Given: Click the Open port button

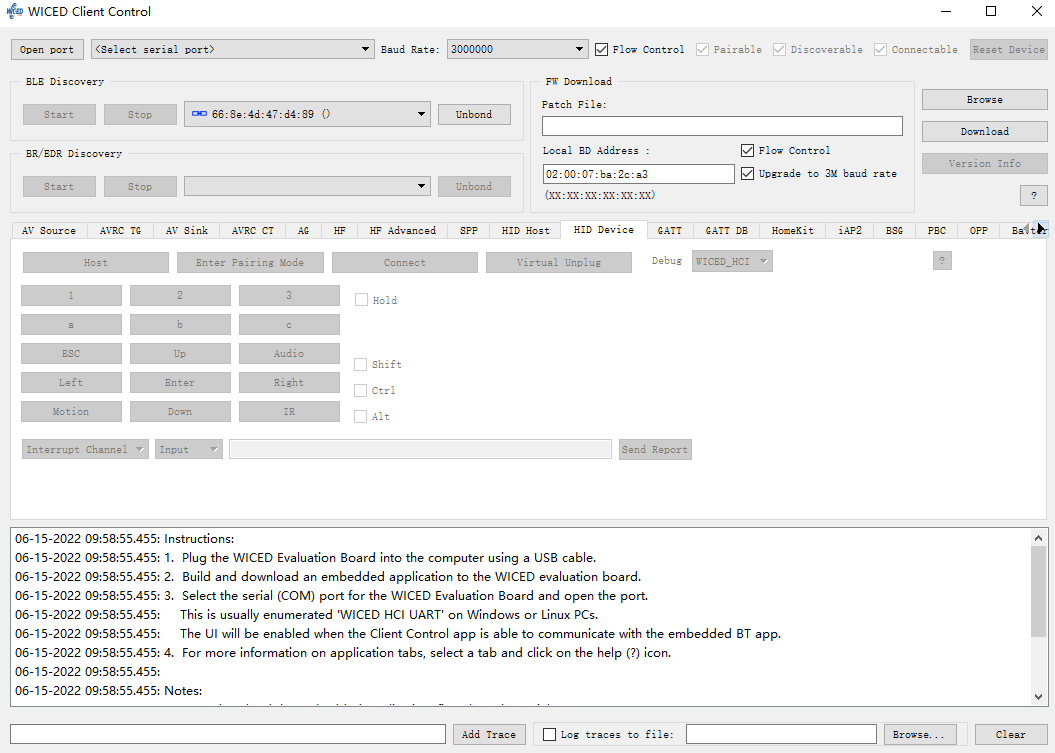Looking at the screenshot, I should pyautogui.click(x=47, y=49).
